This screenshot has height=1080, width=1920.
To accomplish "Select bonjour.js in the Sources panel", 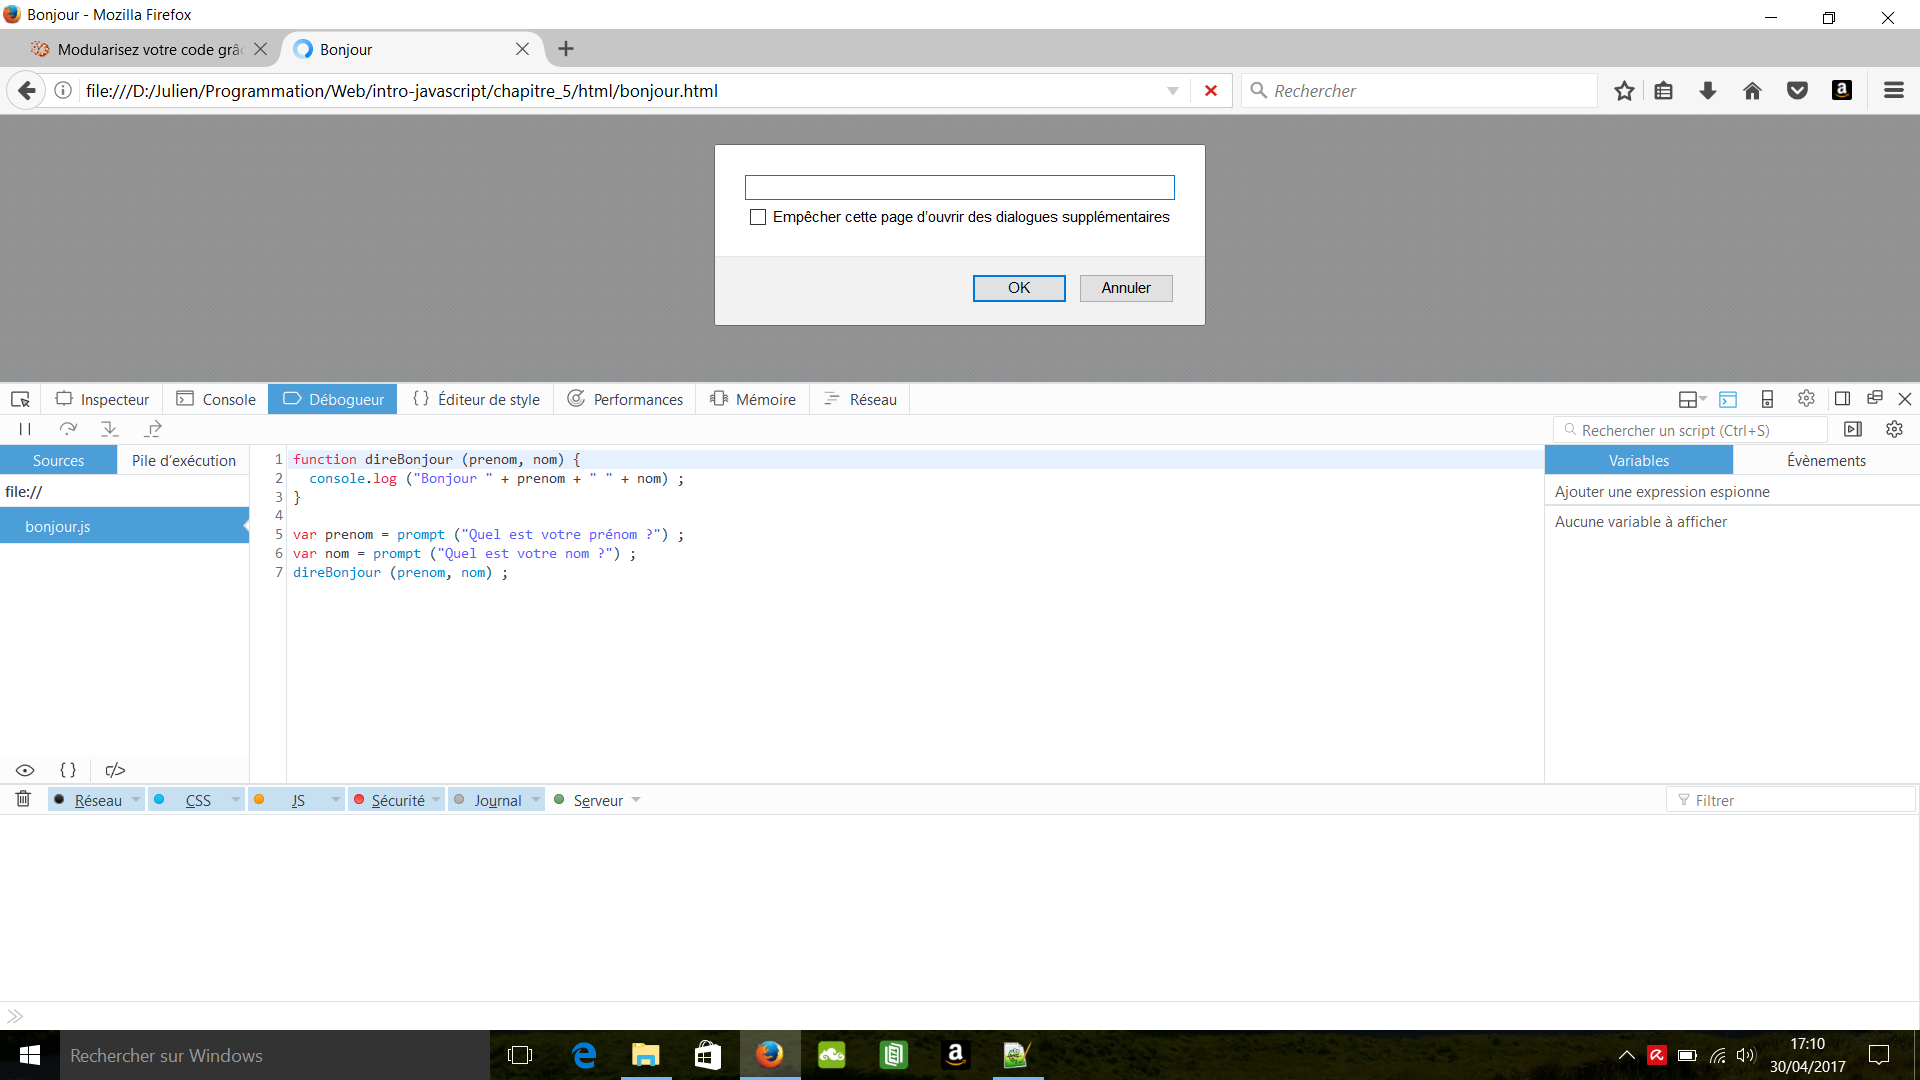I will 57,525.
